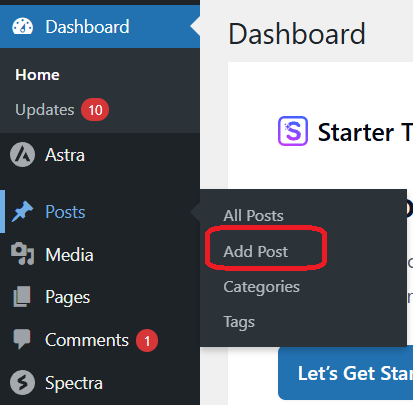This screenshot has width=413, height=405.
Task: Open the Comments badge showing 1 pending
Action: (x=147, y=340)
